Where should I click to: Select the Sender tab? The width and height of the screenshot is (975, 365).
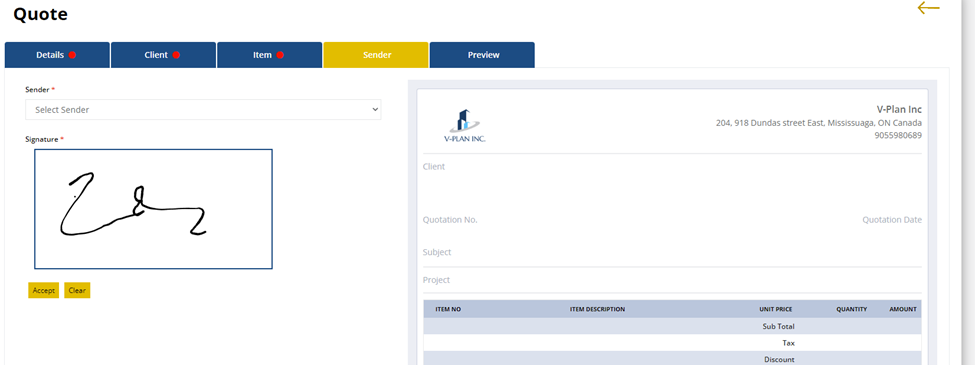pos(376,55)
